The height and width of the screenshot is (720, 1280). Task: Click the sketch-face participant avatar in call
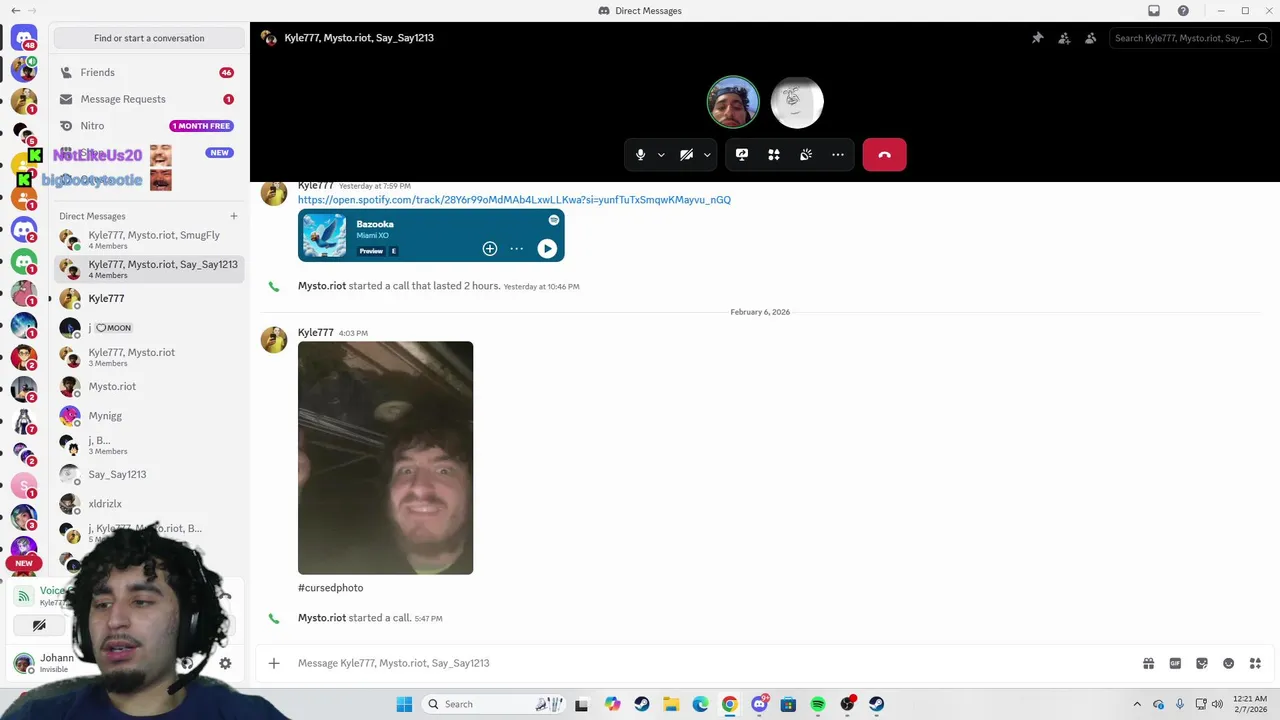pyautogui.click(x=797, y=102)
